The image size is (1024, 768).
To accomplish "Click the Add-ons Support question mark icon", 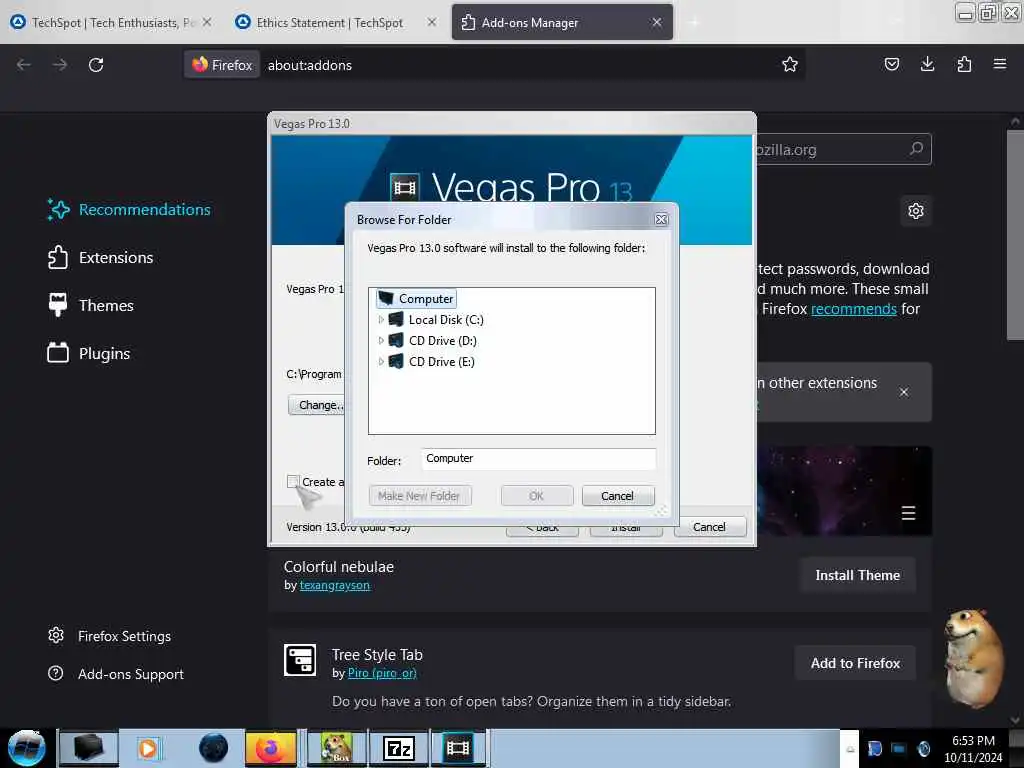I will click(x=56, y=673).
